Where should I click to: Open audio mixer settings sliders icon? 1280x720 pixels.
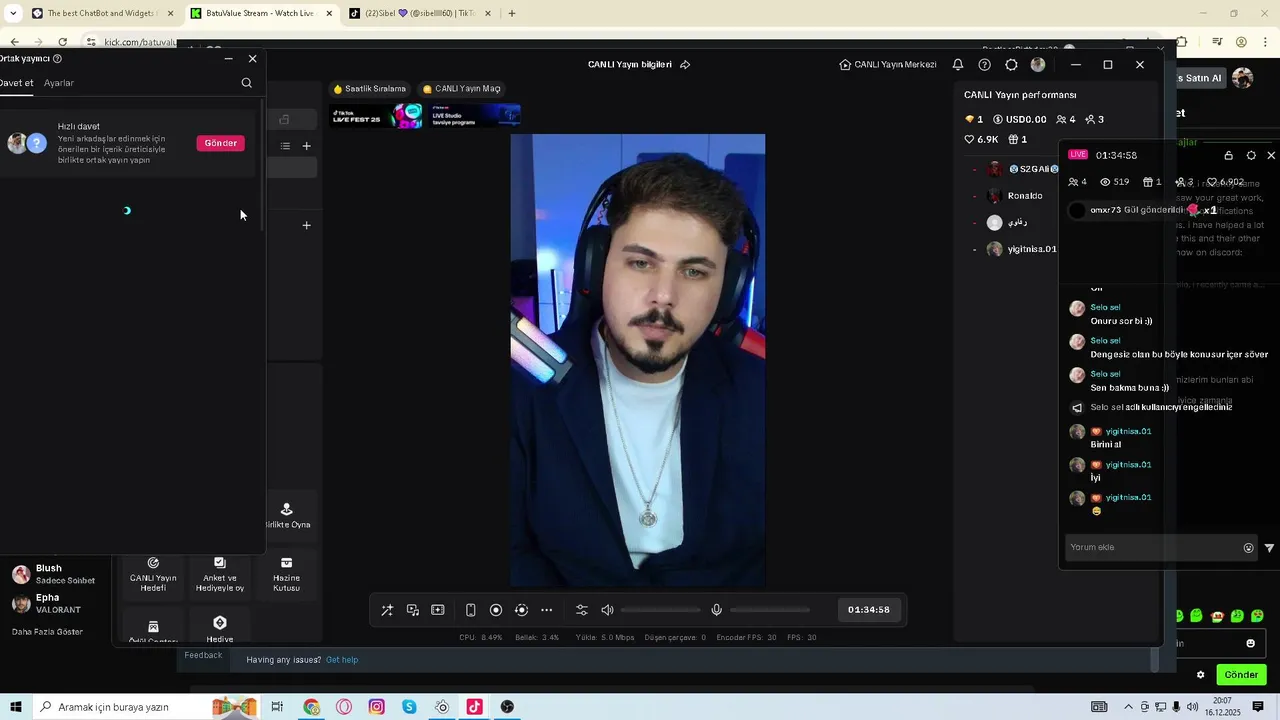click(x=582, y=610)
